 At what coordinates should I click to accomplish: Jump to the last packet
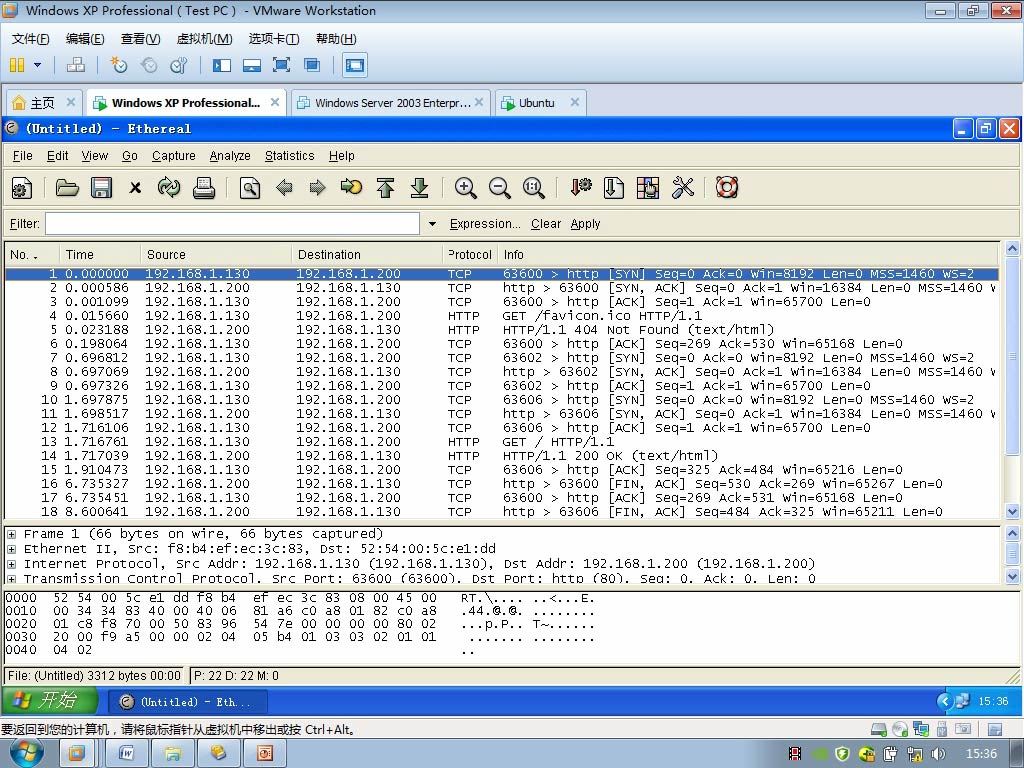pyautogui.click(x=419, y=189)
